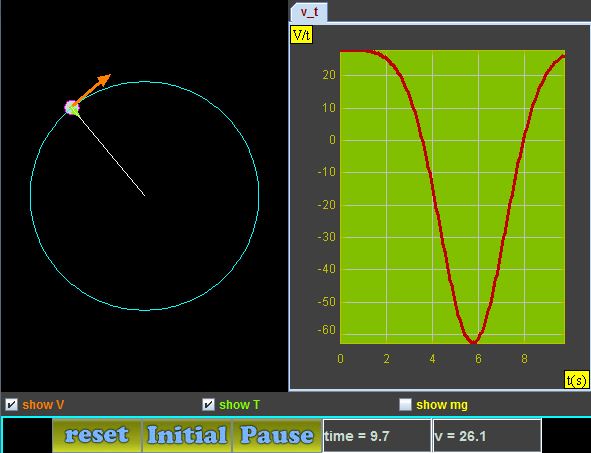
Task: Toggle the show T checkbox
Action: 208,405
